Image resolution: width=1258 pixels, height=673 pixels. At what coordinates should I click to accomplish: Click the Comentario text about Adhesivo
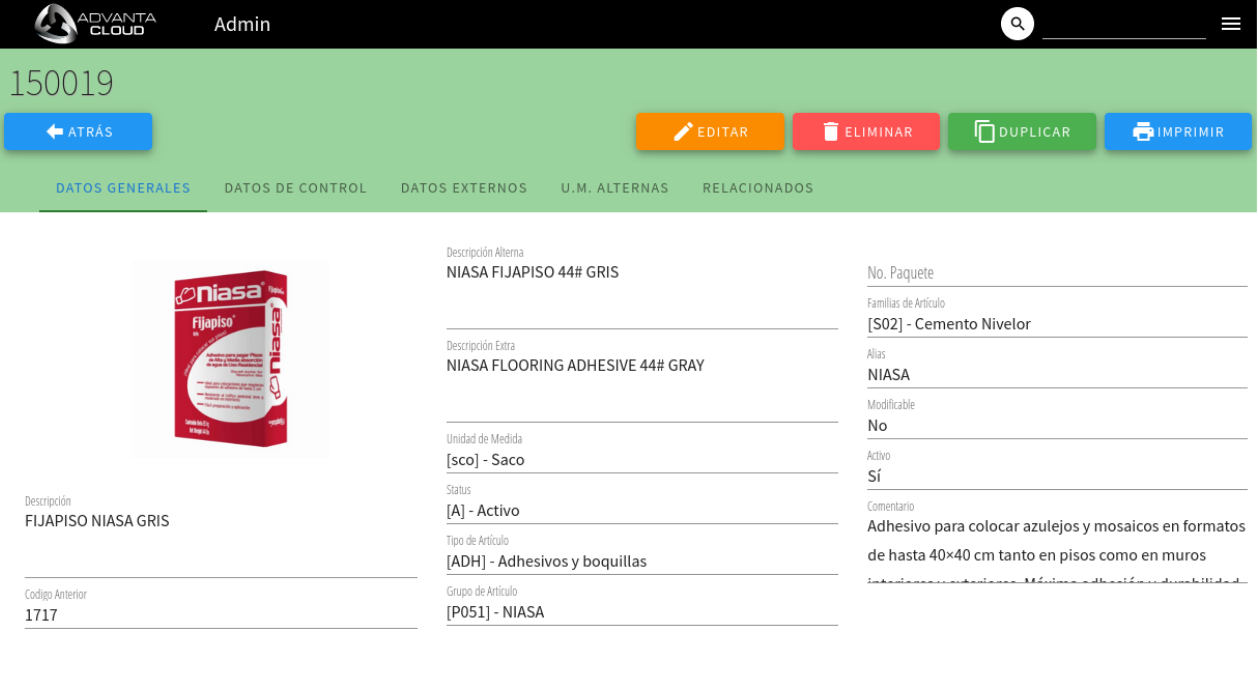(x=1057, y=550)
